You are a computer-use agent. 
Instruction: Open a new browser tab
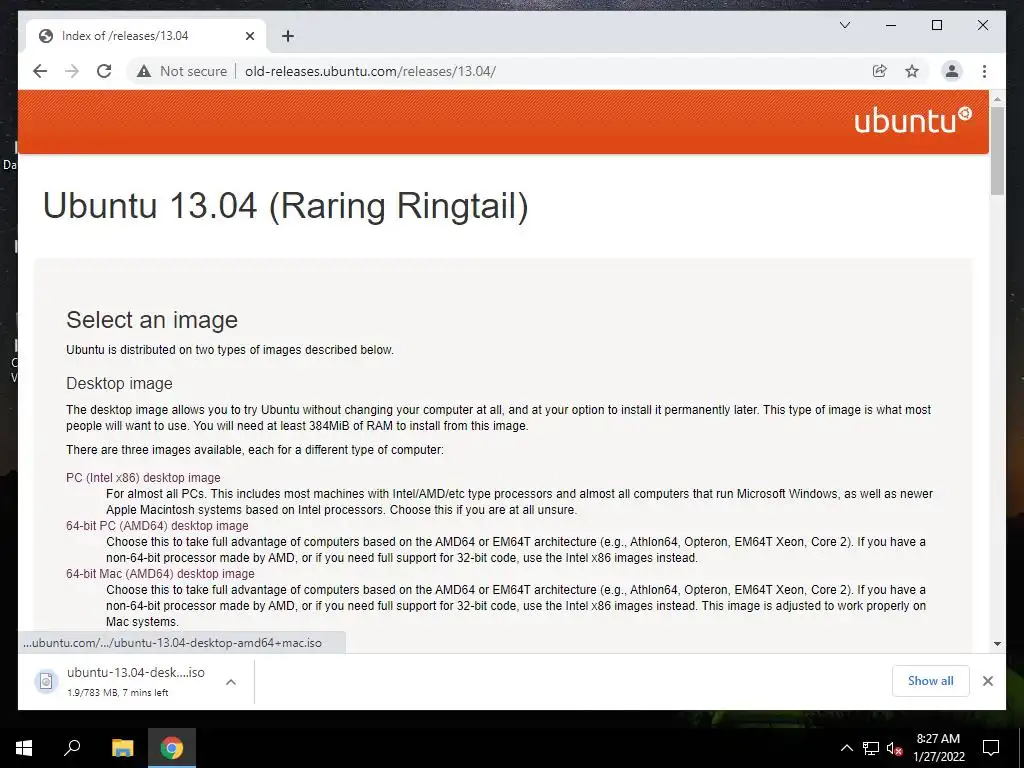click(x=287, y=36)
